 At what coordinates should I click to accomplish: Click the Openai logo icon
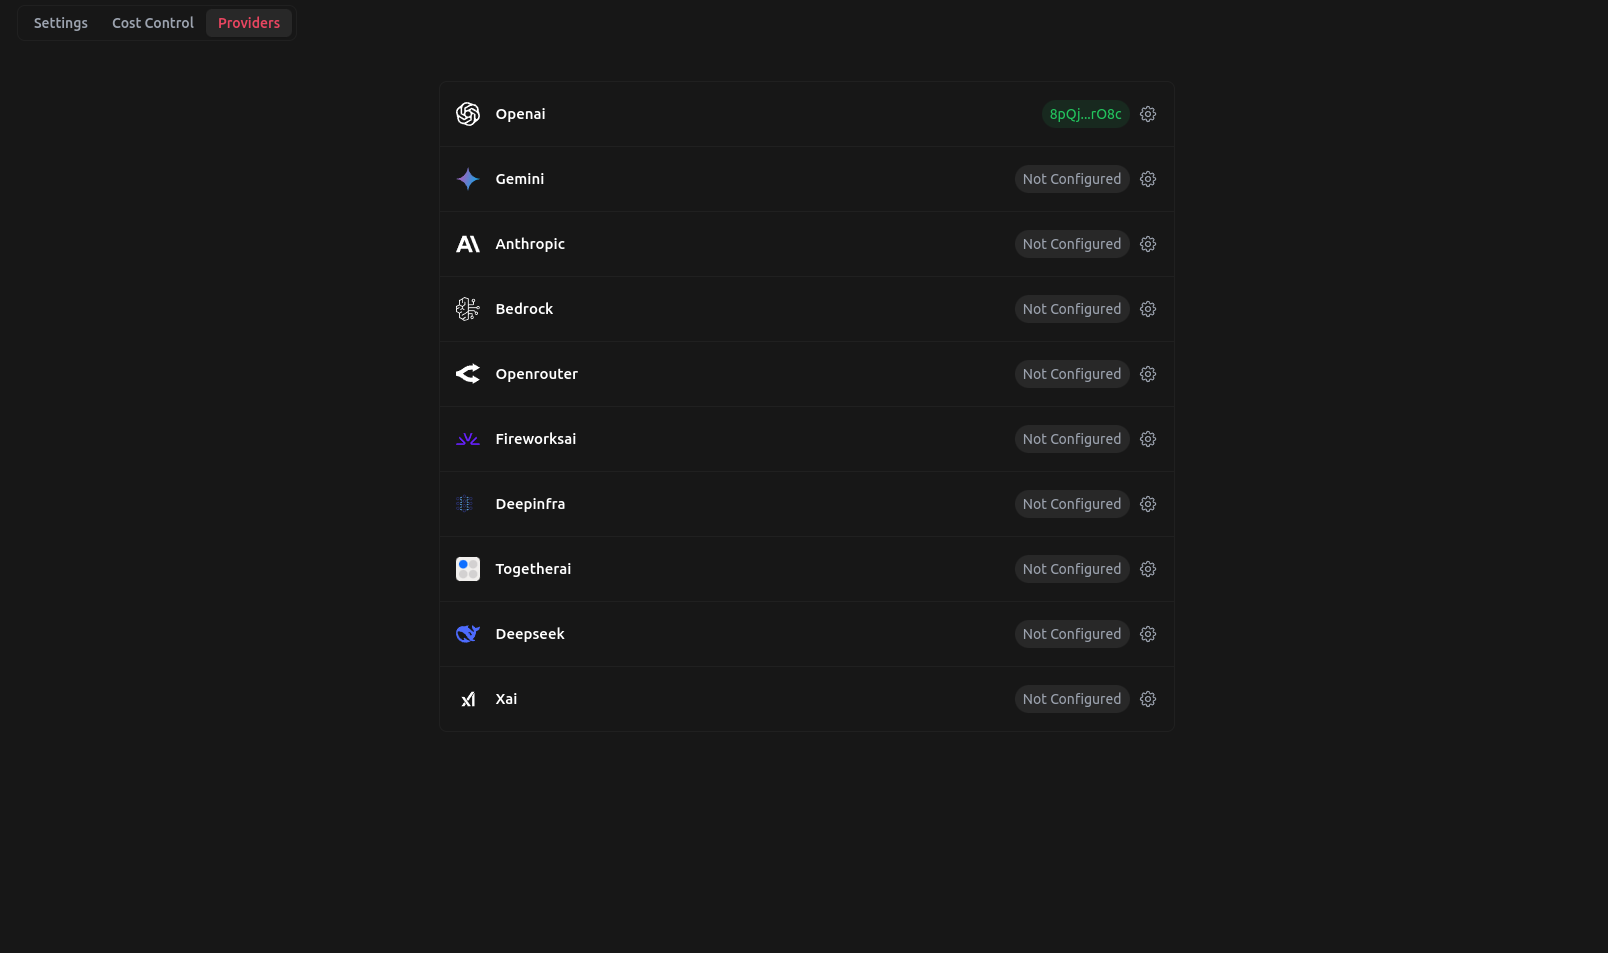[x=468, y=114]
